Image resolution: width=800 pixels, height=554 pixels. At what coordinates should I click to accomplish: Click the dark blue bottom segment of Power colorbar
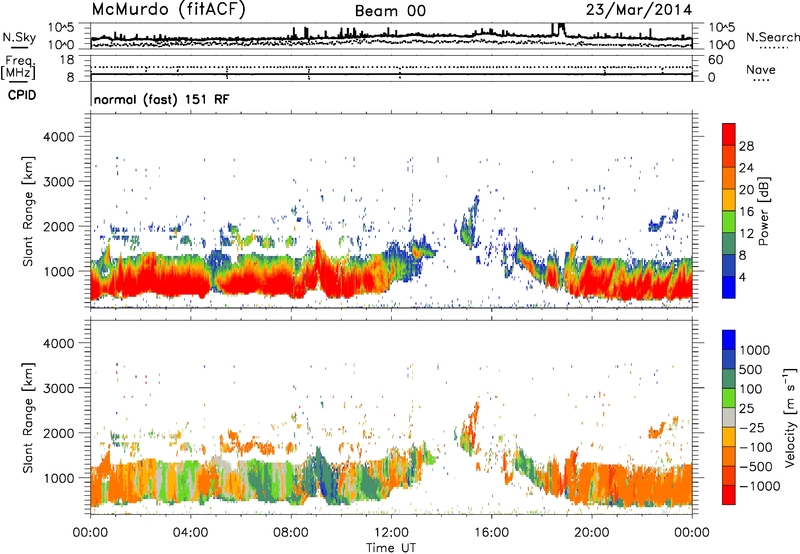point(729,287)
